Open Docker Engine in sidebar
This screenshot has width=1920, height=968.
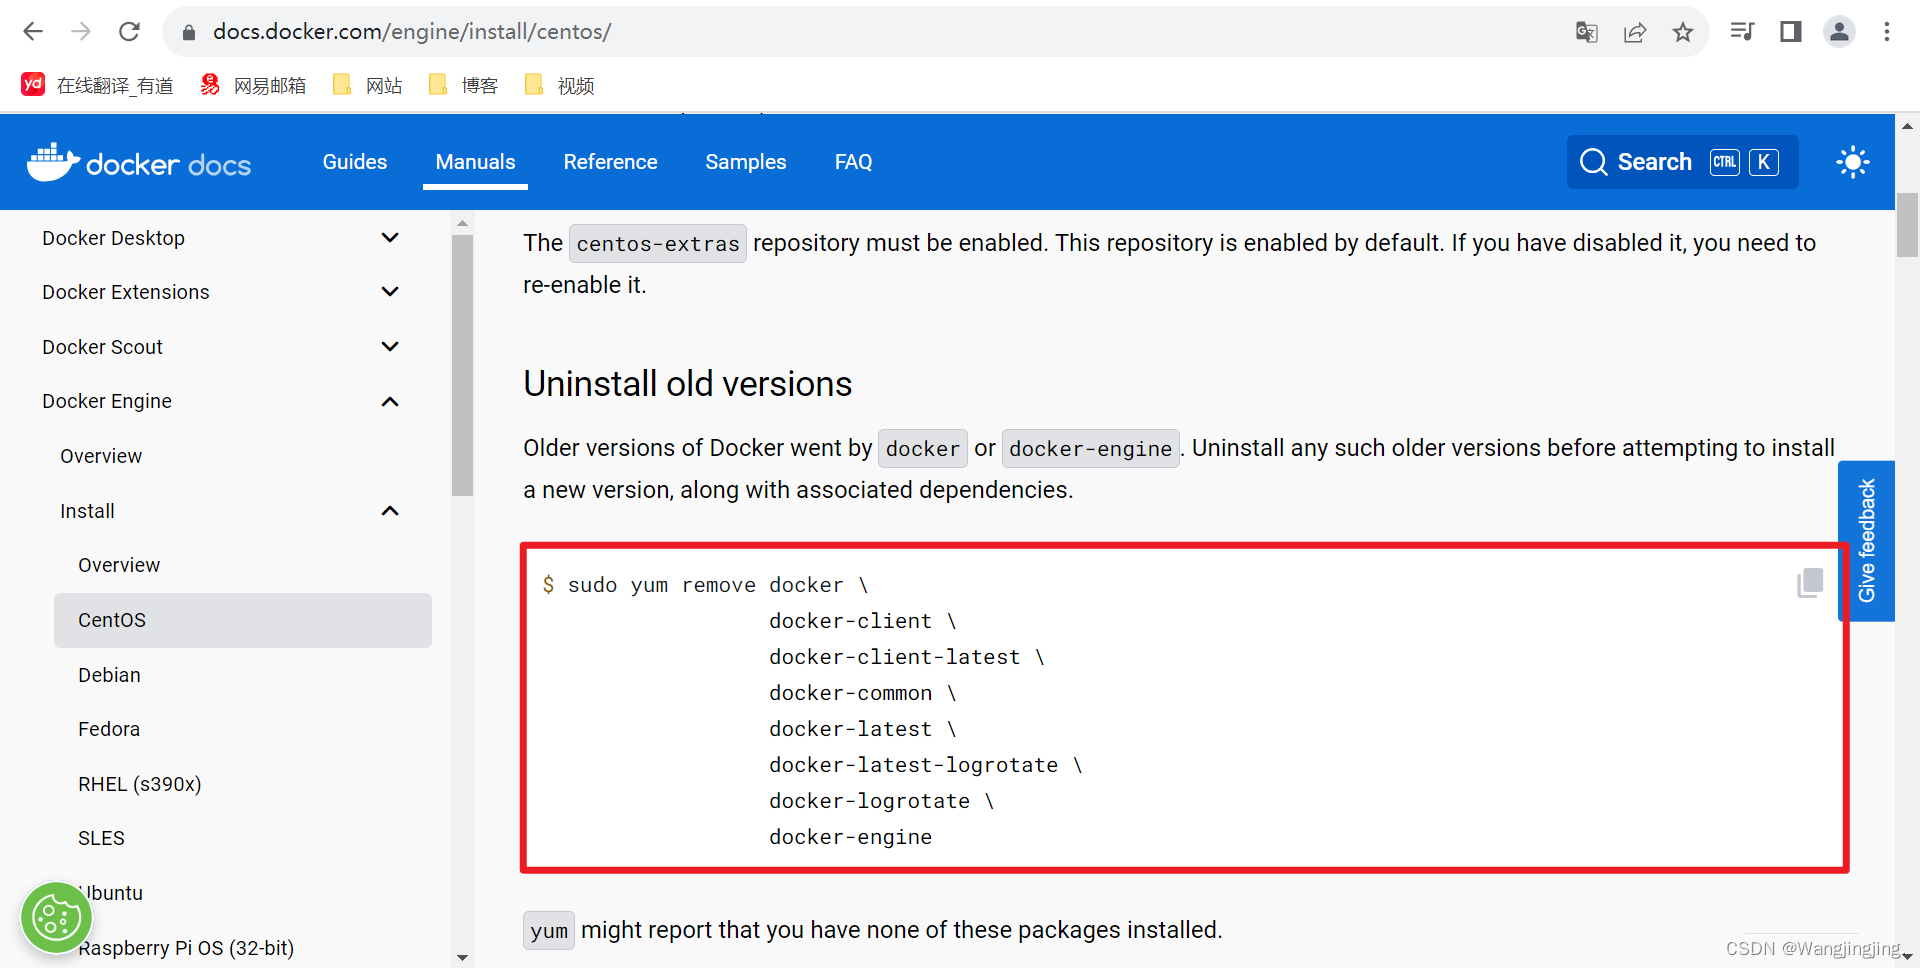tap(107, 401)
